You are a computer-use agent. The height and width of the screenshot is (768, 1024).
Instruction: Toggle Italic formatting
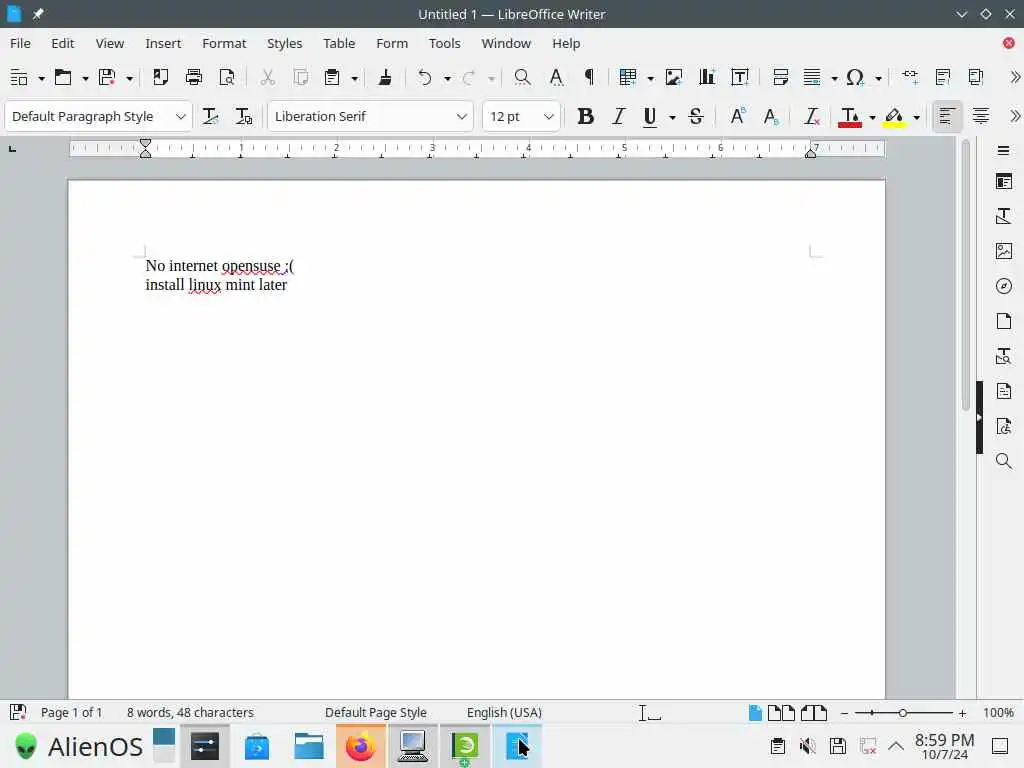click(x=618, y=117)
